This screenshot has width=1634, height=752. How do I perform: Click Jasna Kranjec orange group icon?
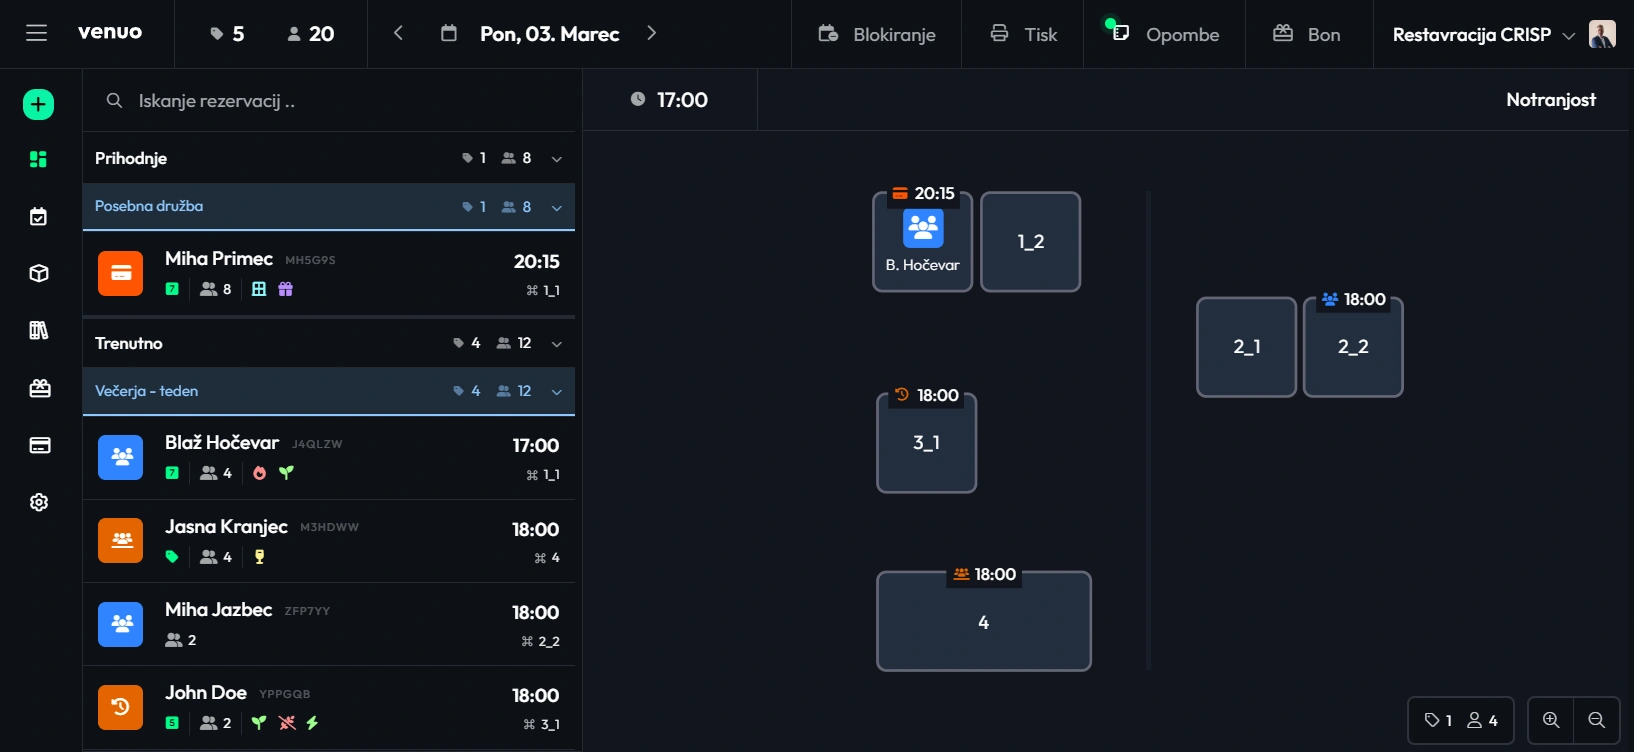(x=120, y=540)
